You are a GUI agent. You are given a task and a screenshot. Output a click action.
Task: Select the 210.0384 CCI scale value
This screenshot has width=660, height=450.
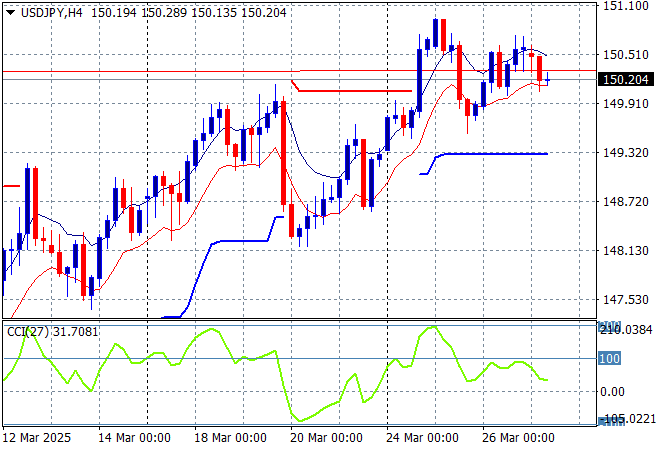click(x=626, y=330)
